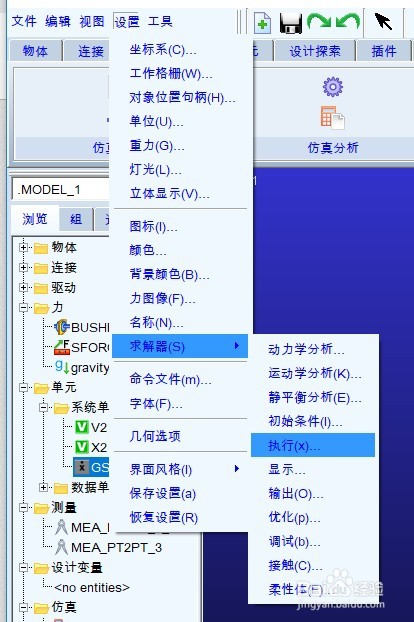
Task: Switch to the 組 browser tab
Action: pyautogui.click(x=76, y=219)
